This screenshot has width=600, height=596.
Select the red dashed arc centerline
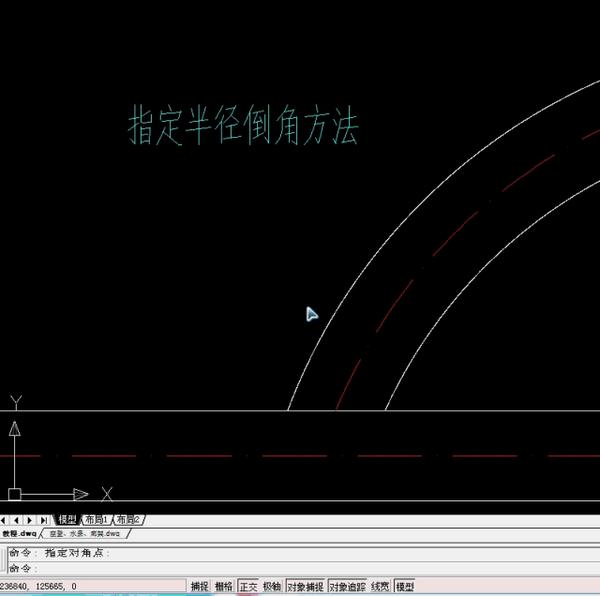coord(455,233)
